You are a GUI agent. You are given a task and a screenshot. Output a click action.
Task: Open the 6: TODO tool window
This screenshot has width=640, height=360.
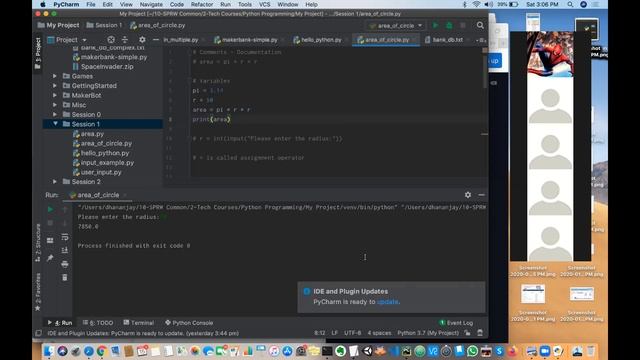pyautogui.click(x=98, y=322)
